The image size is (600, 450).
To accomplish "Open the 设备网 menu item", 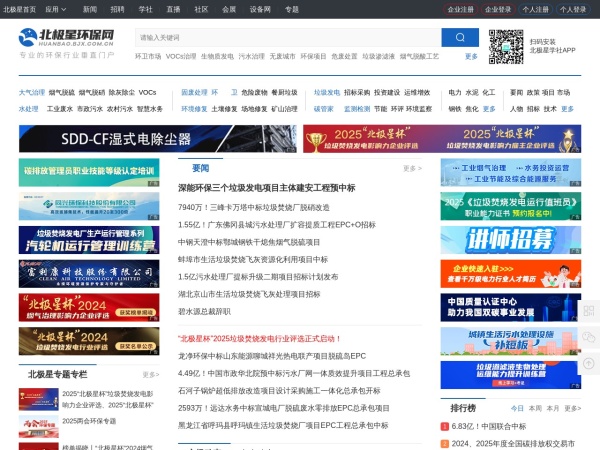I will [260, 9].
